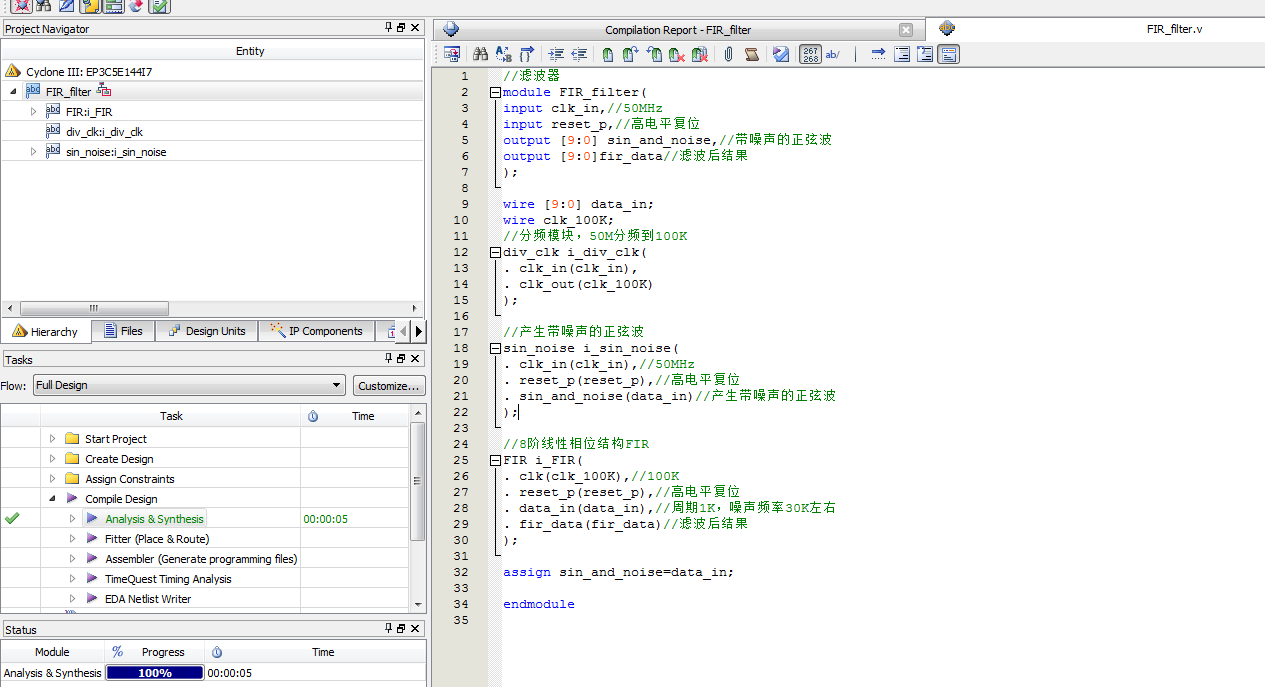Click the Find and Replace icon
The width and height of the screenshot is (1265, 687).
click(504, 54)
